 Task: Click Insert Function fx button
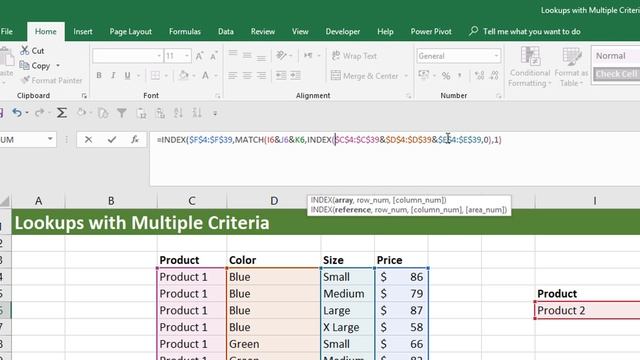[x=135, y=140]
